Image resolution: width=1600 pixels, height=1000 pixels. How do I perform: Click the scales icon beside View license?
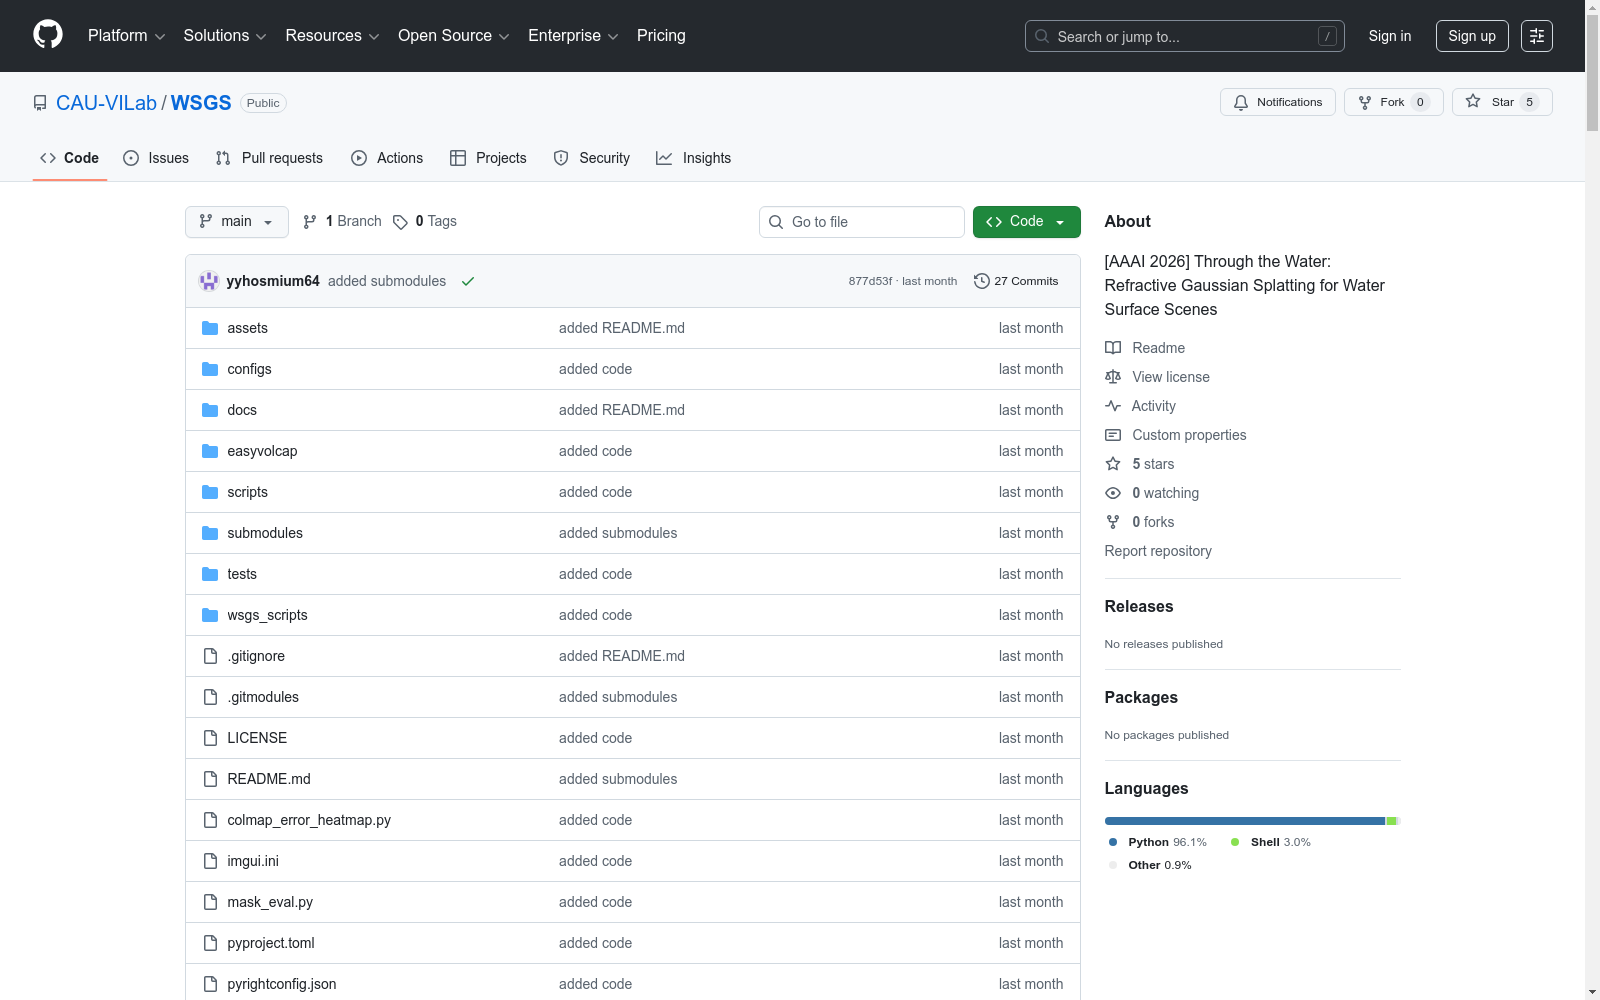(1113, 377)
